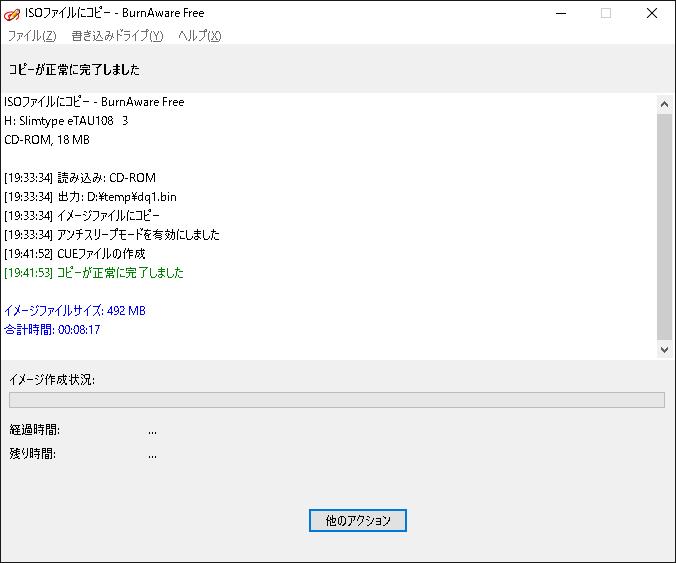Click the イメージファイルサイズ: 492 MB line
The image size is (676, 563).
(75, 311)
